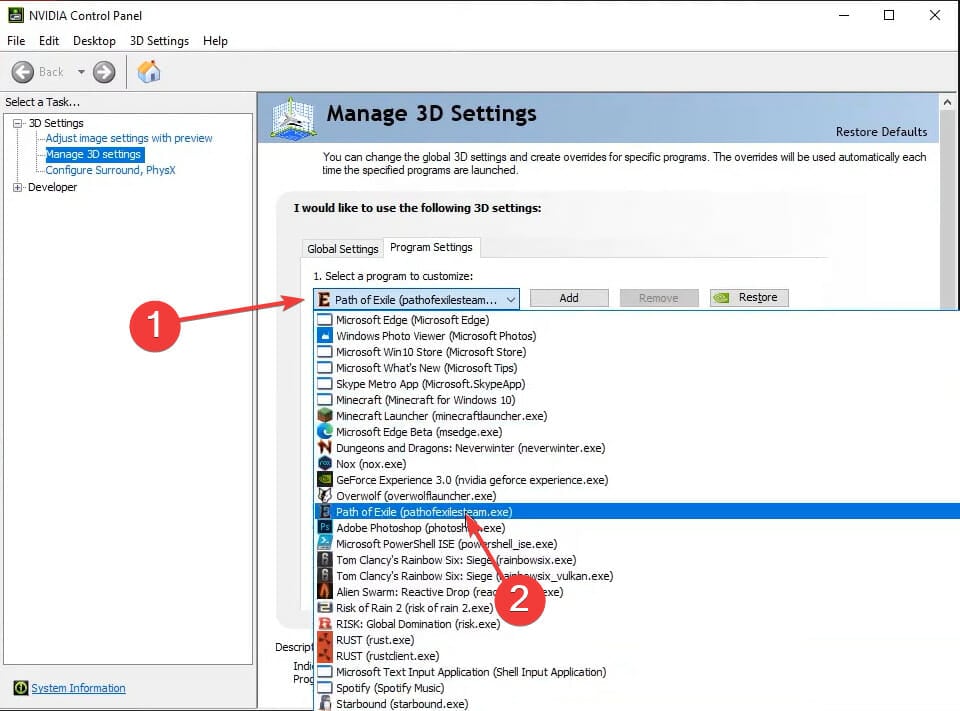The height and width of the screenshot is (711, 960).
Task: Choose Overwolf (overwolflauncher.exe) entry
Action: 637,495
